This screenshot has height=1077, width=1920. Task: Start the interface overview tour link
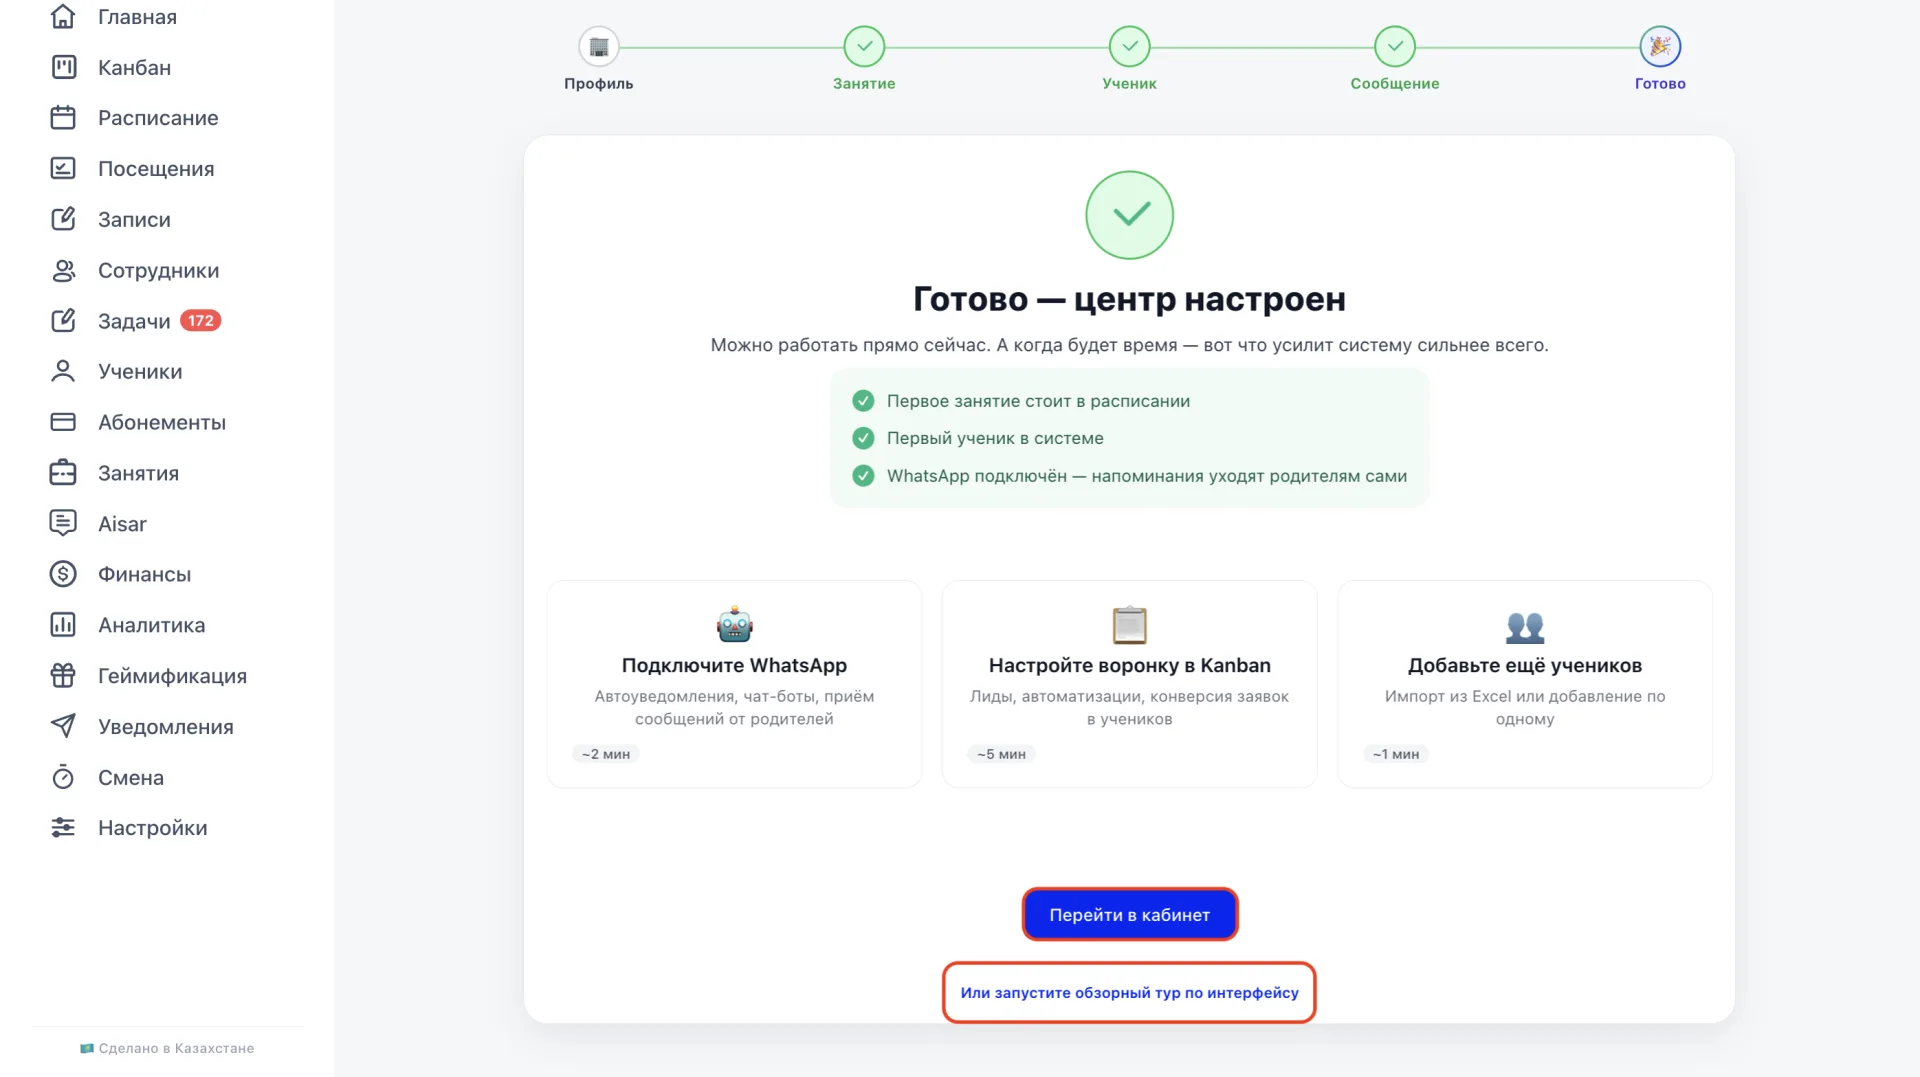click(x=1129, y=993)
